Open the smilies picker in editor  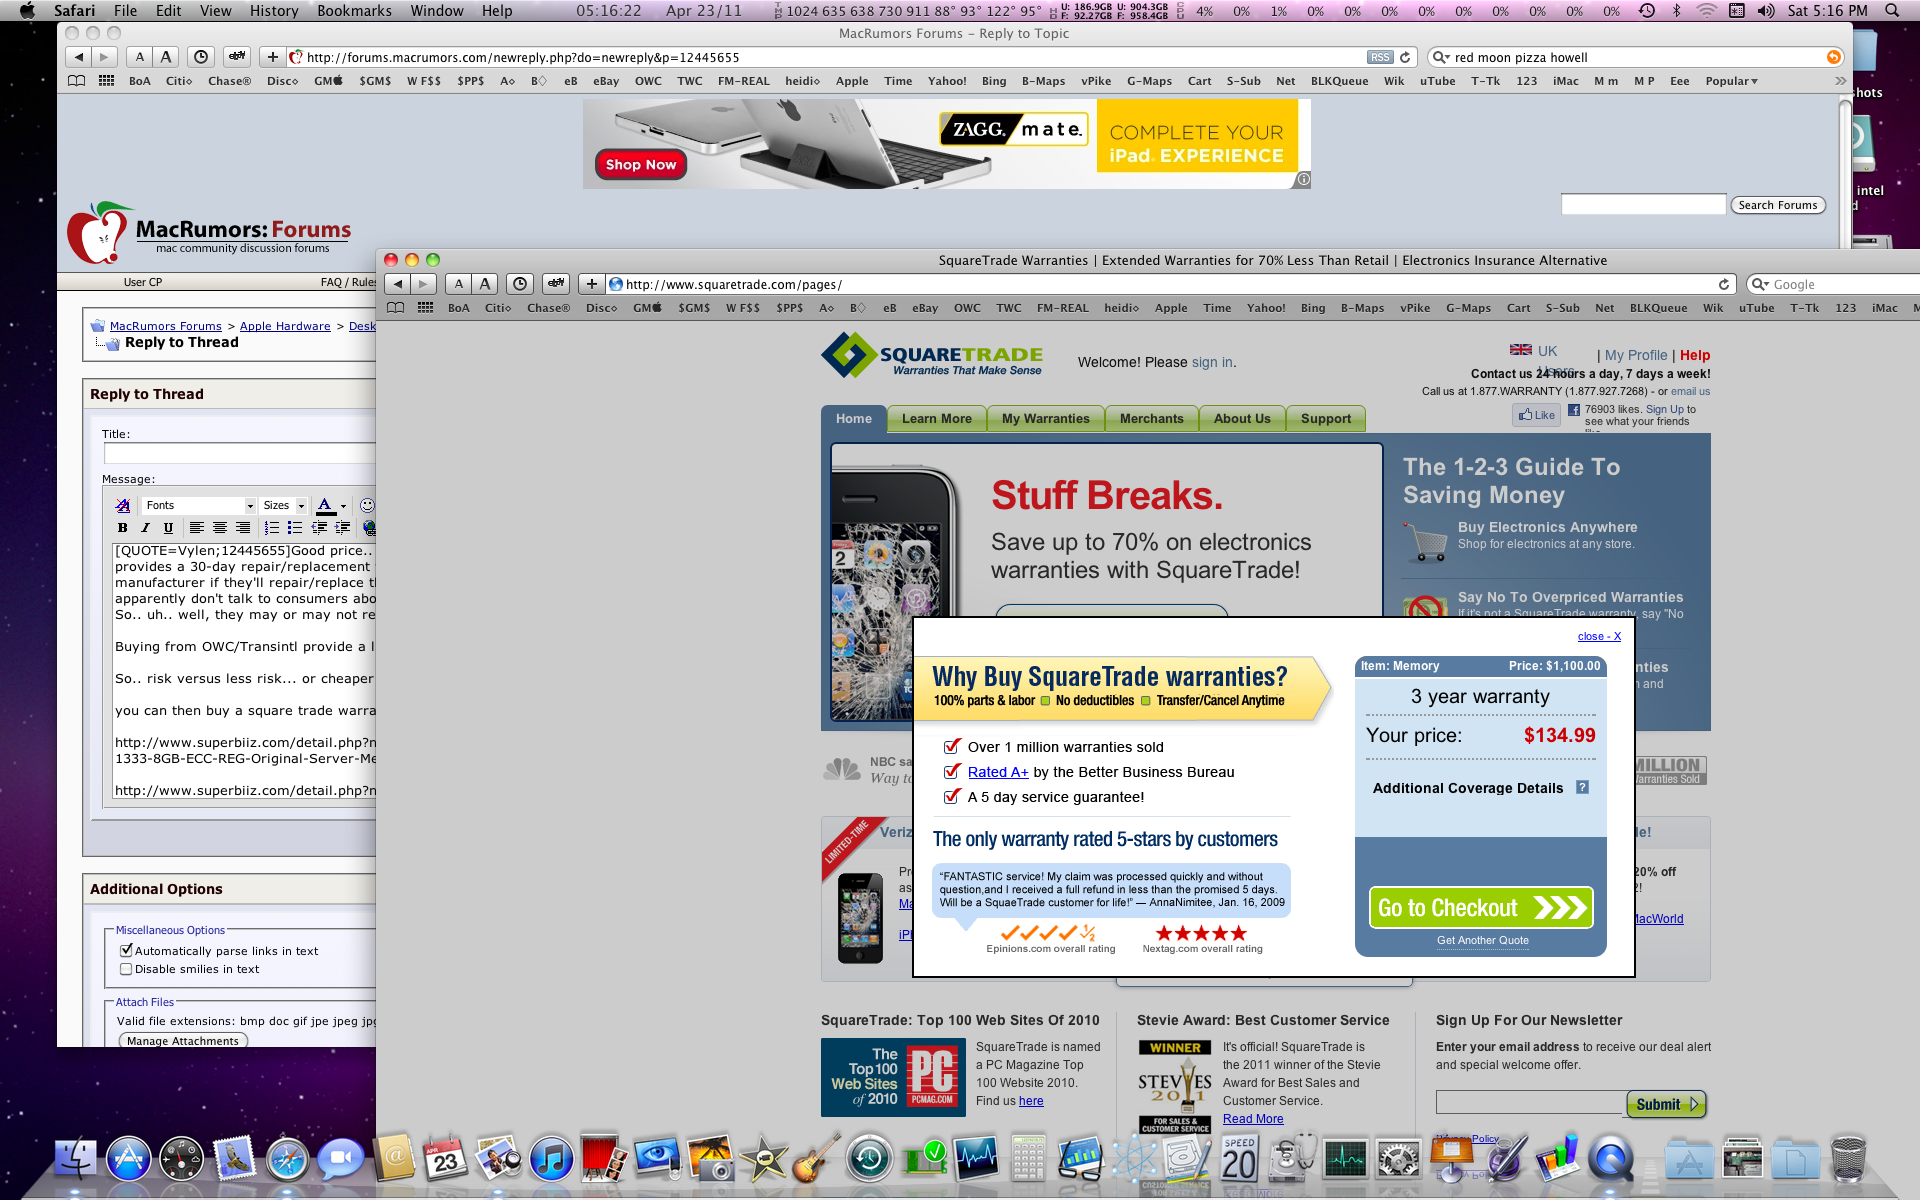367,505
